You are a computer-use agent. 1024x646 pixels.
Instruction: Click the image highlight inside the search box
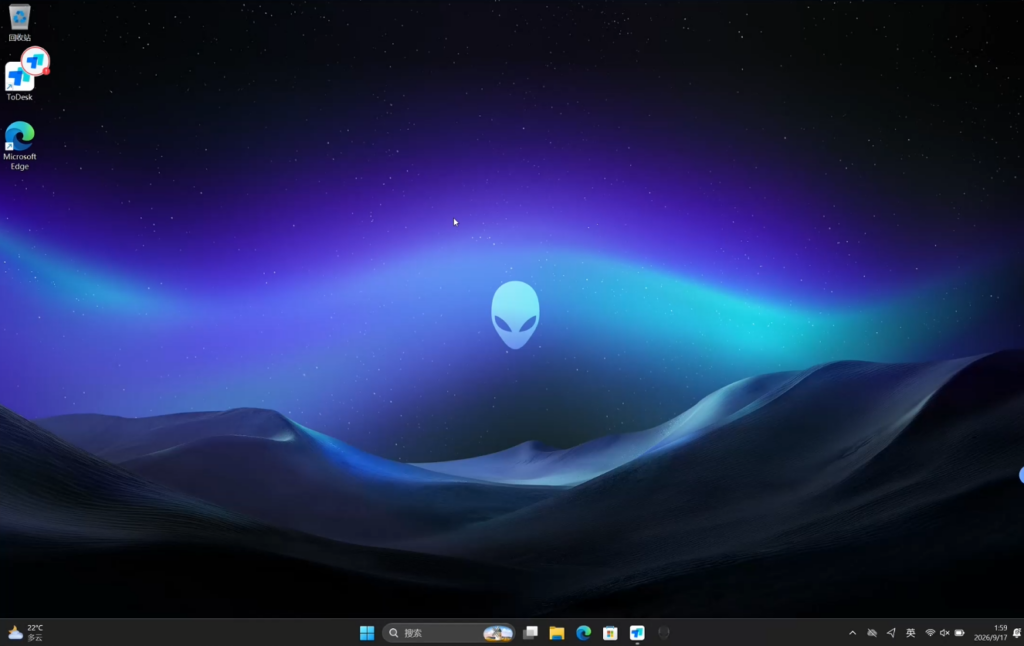click(x=498, y=632)
